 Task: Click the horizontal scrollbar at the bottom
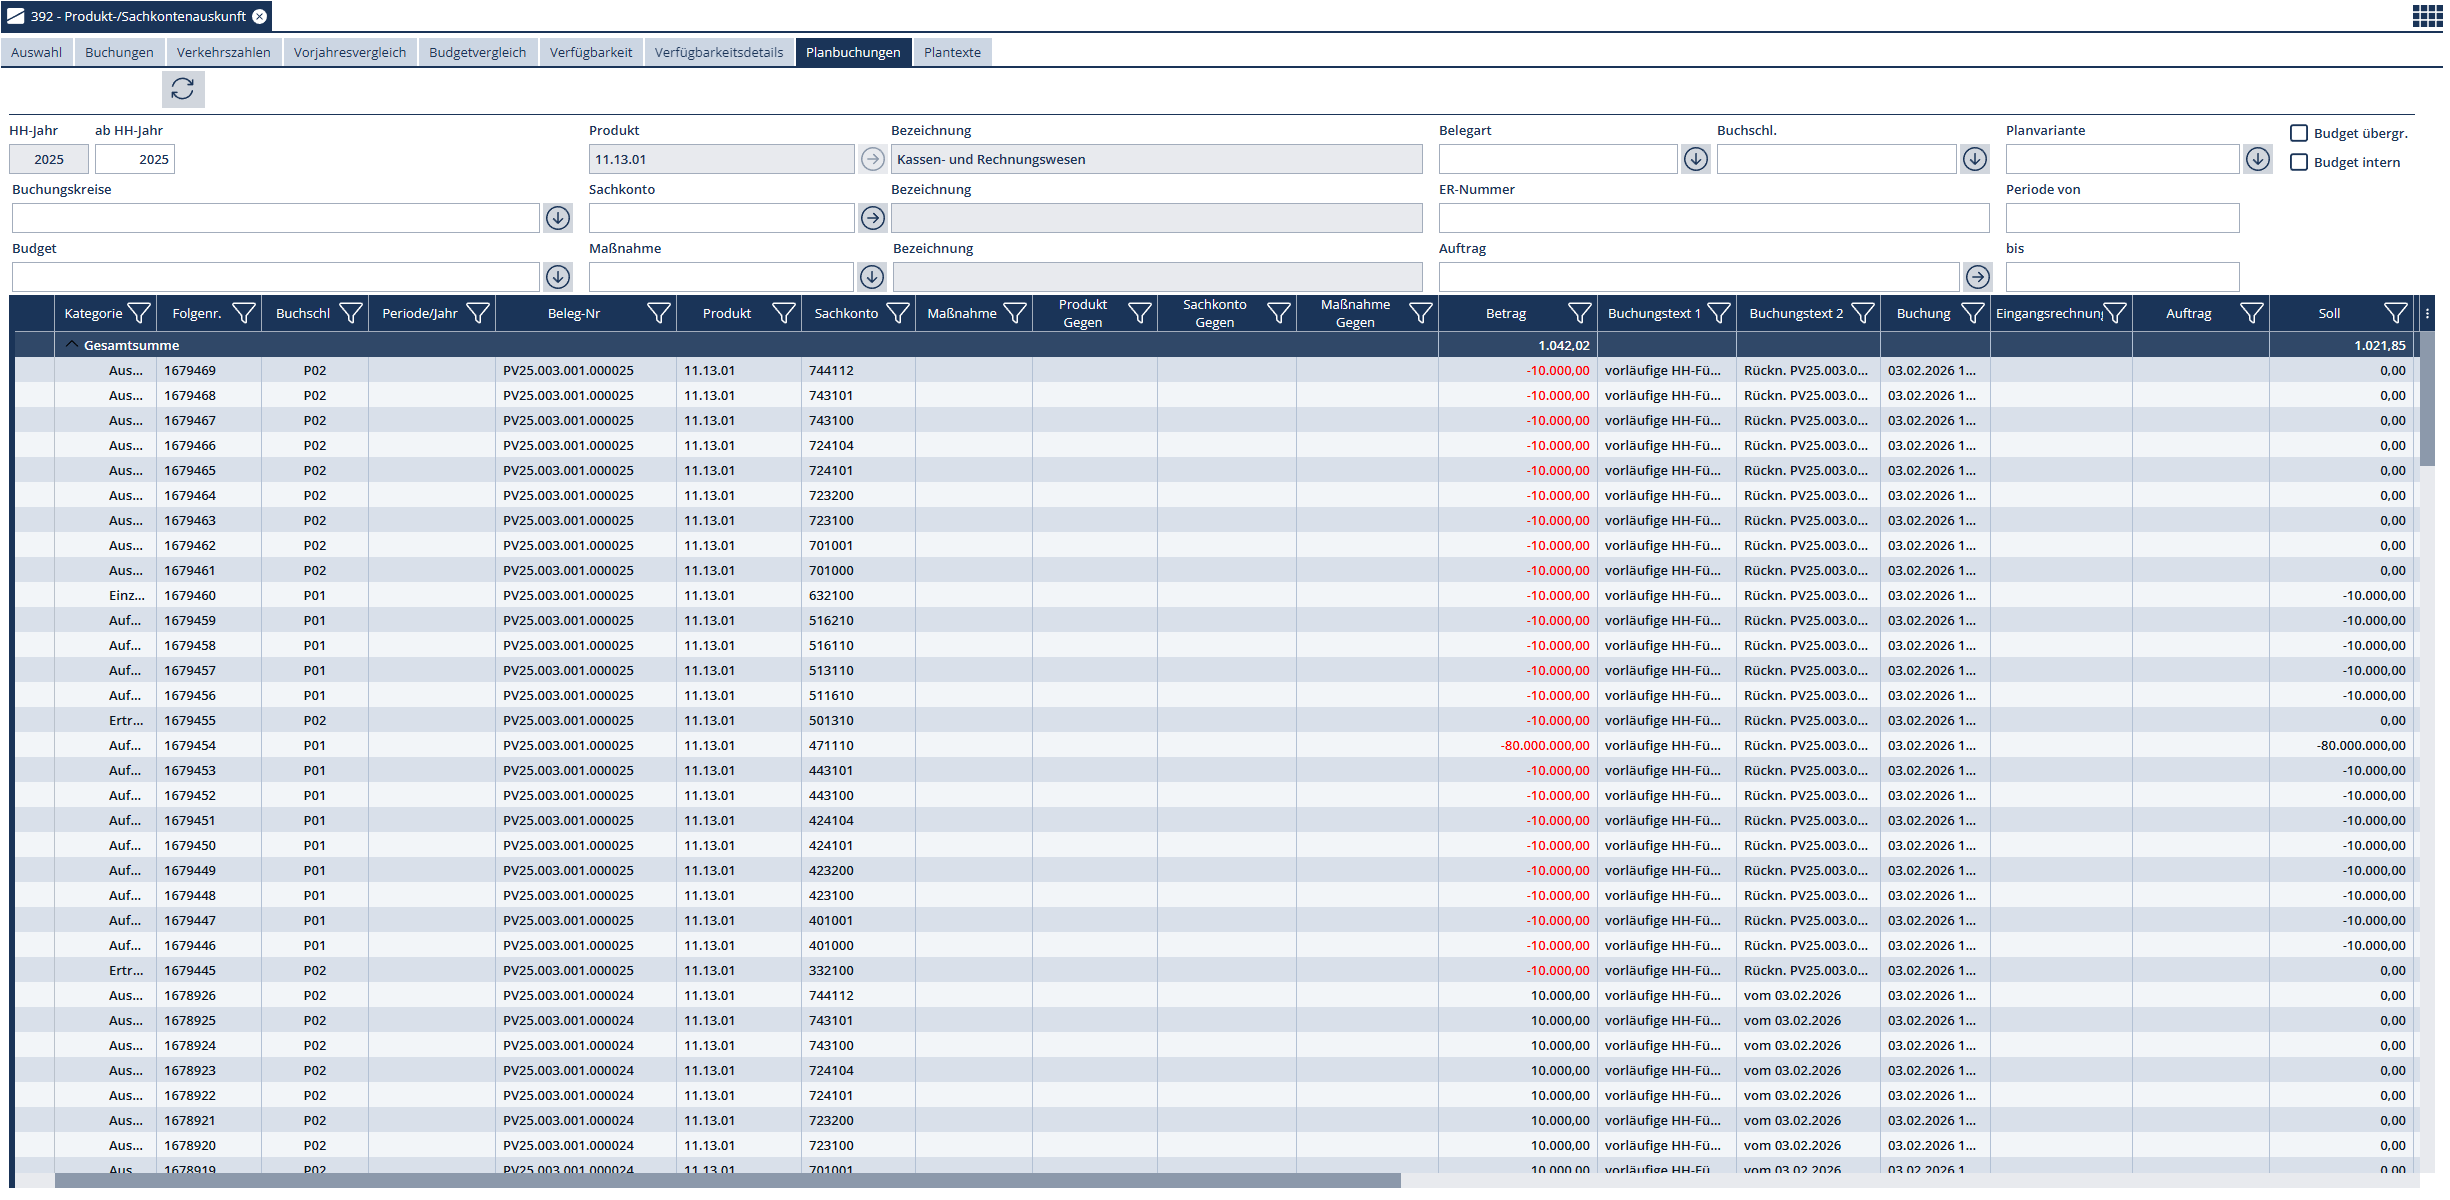click(727, 1181)
